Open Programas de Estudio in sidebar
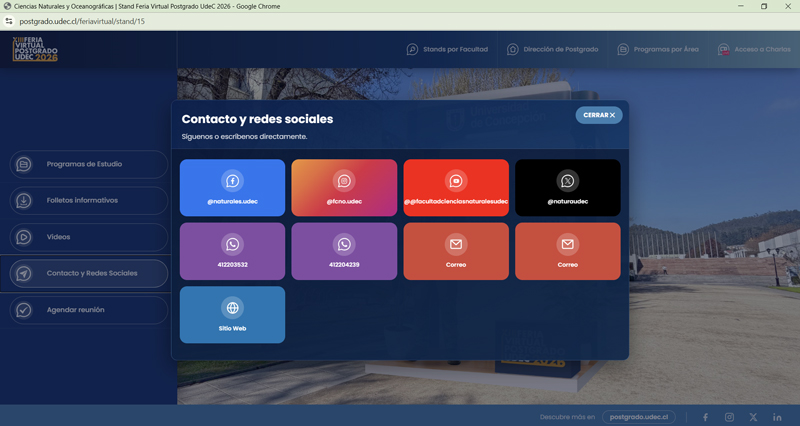 pyautogui.click(x=89, y=164)
